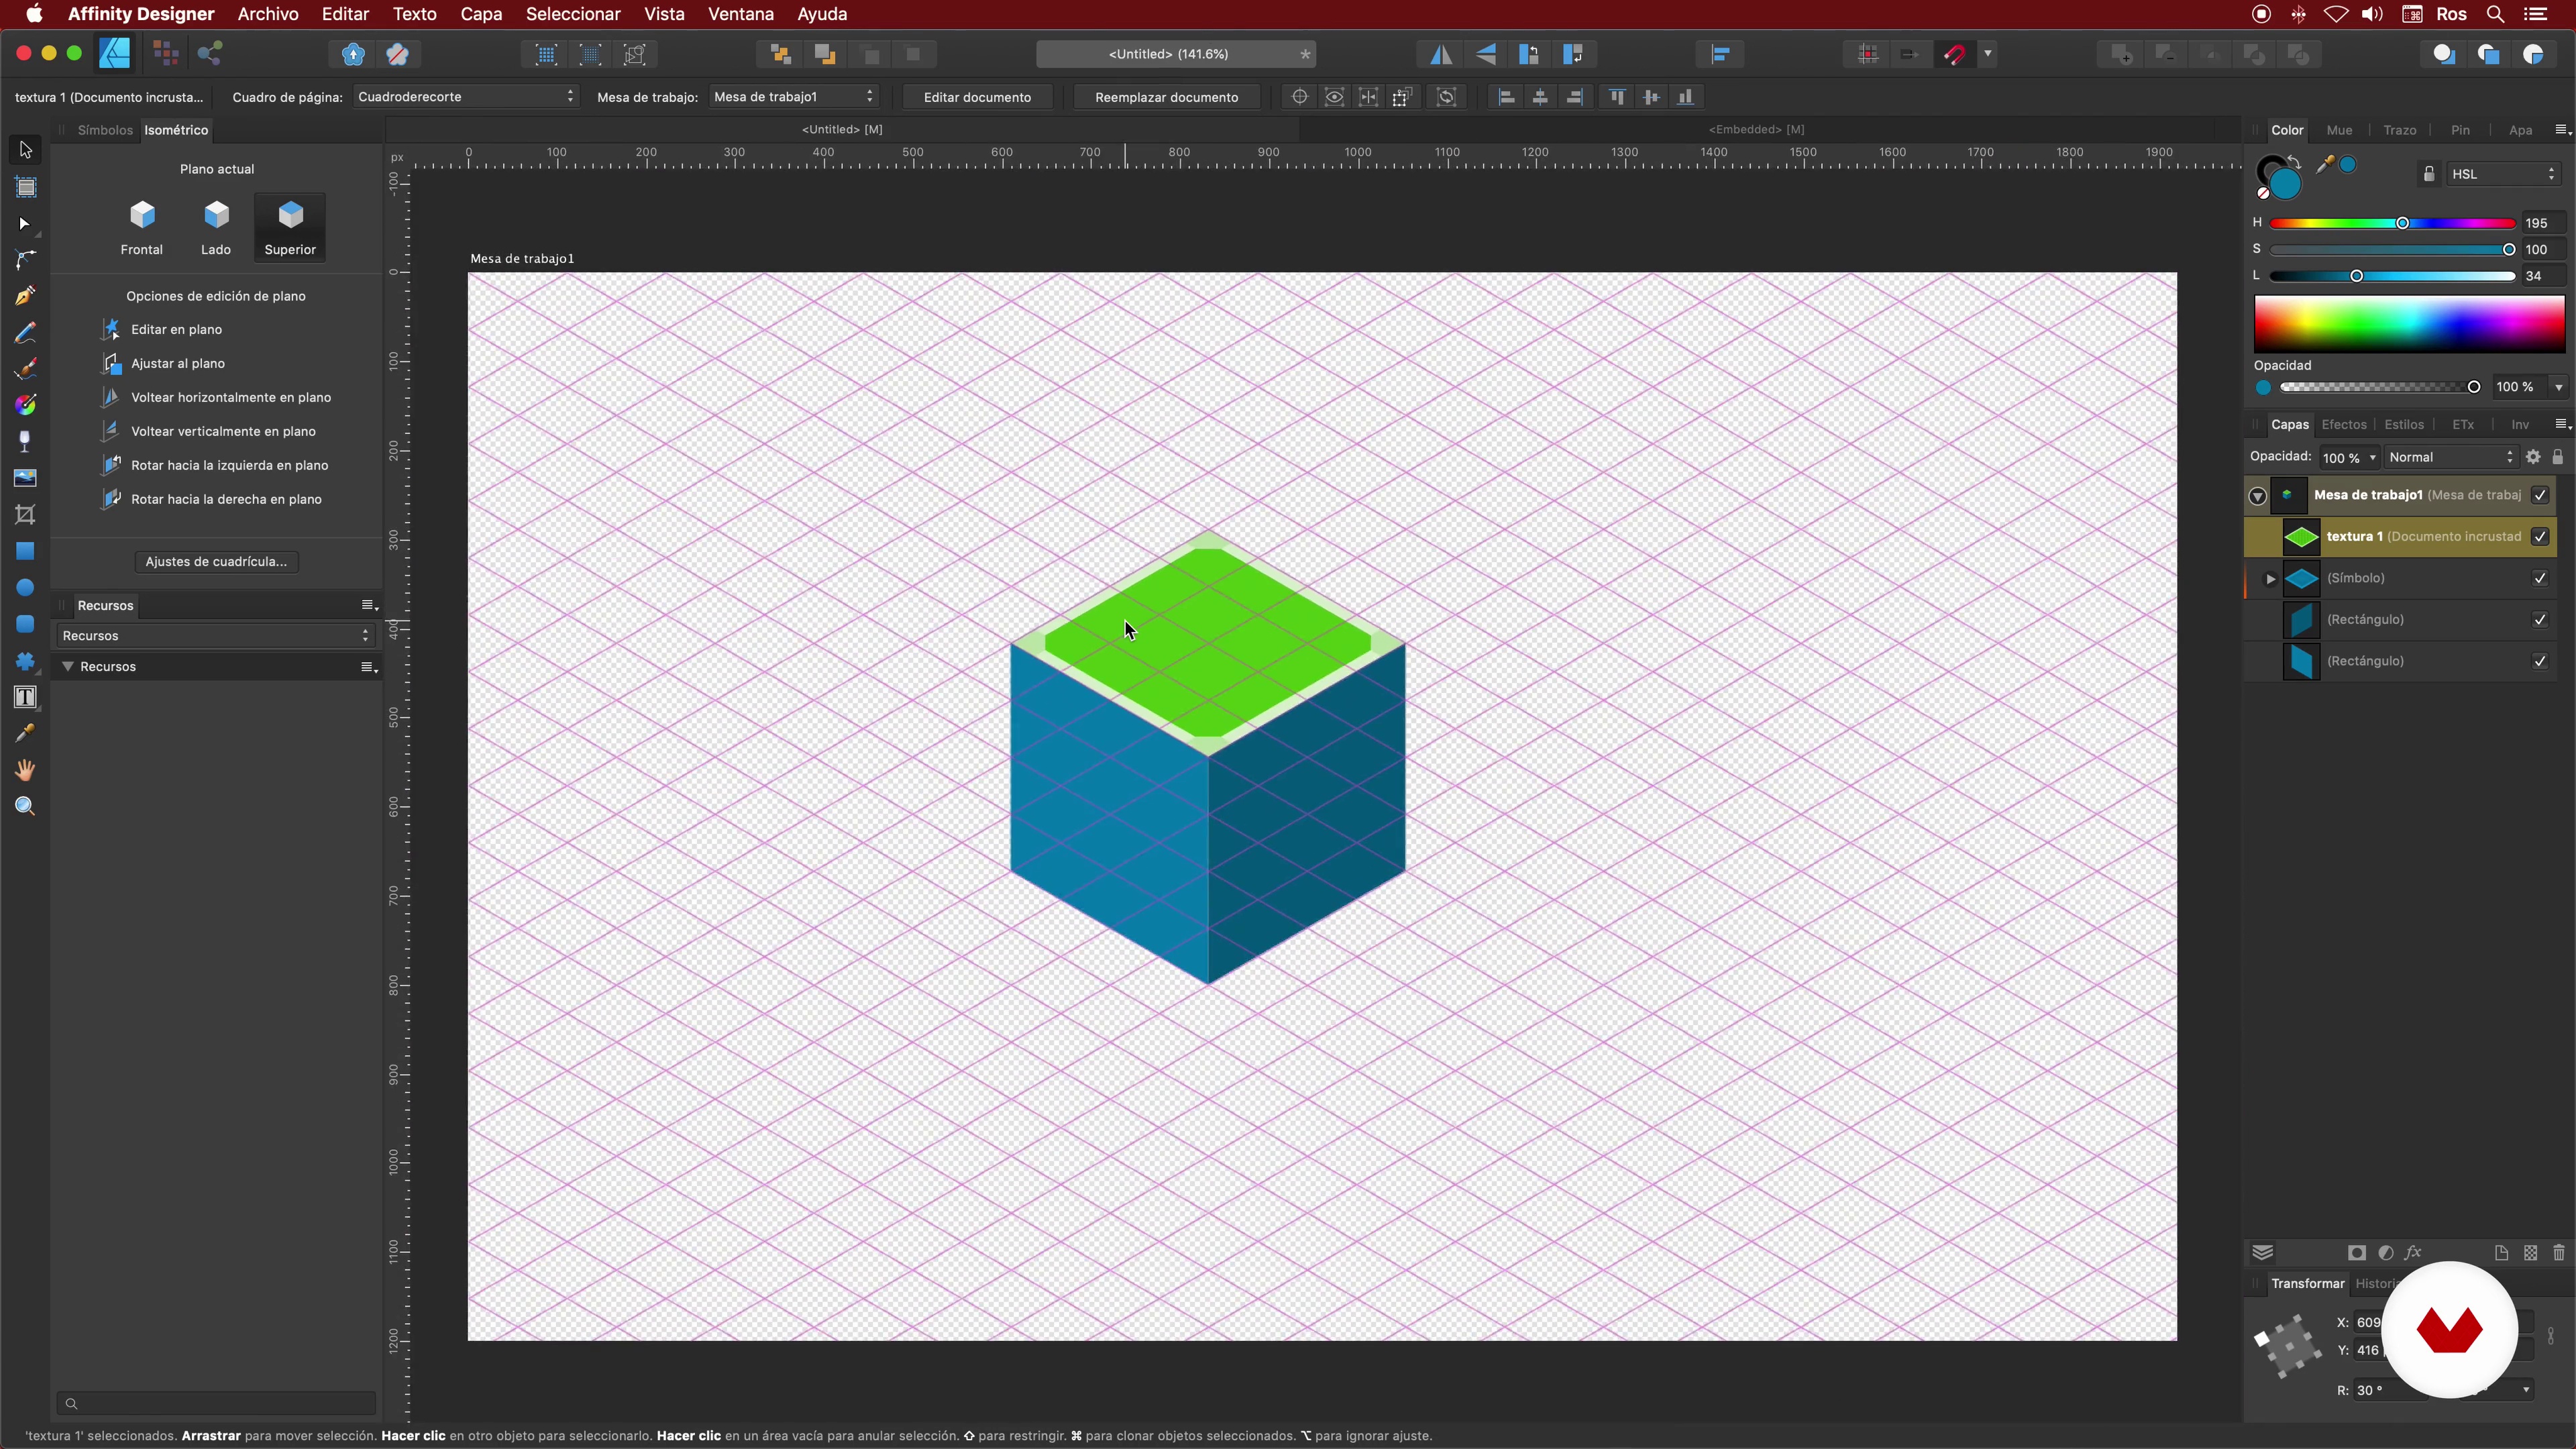Select the Color Picker eyedropper tool
The height and width of the screenshot is (1449, 2576).
pyautogui.click(x=25, y=733)
